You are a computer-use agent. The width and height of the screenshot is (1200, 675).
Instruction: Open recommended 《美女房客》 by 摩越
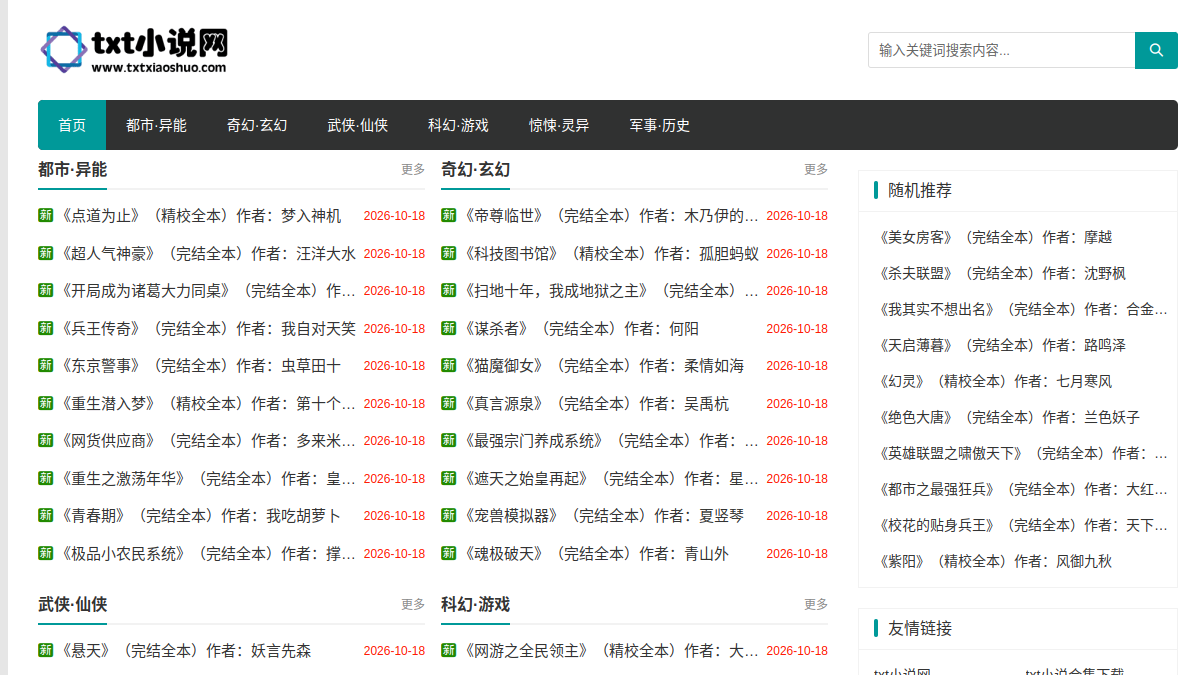tap(995, 237)
